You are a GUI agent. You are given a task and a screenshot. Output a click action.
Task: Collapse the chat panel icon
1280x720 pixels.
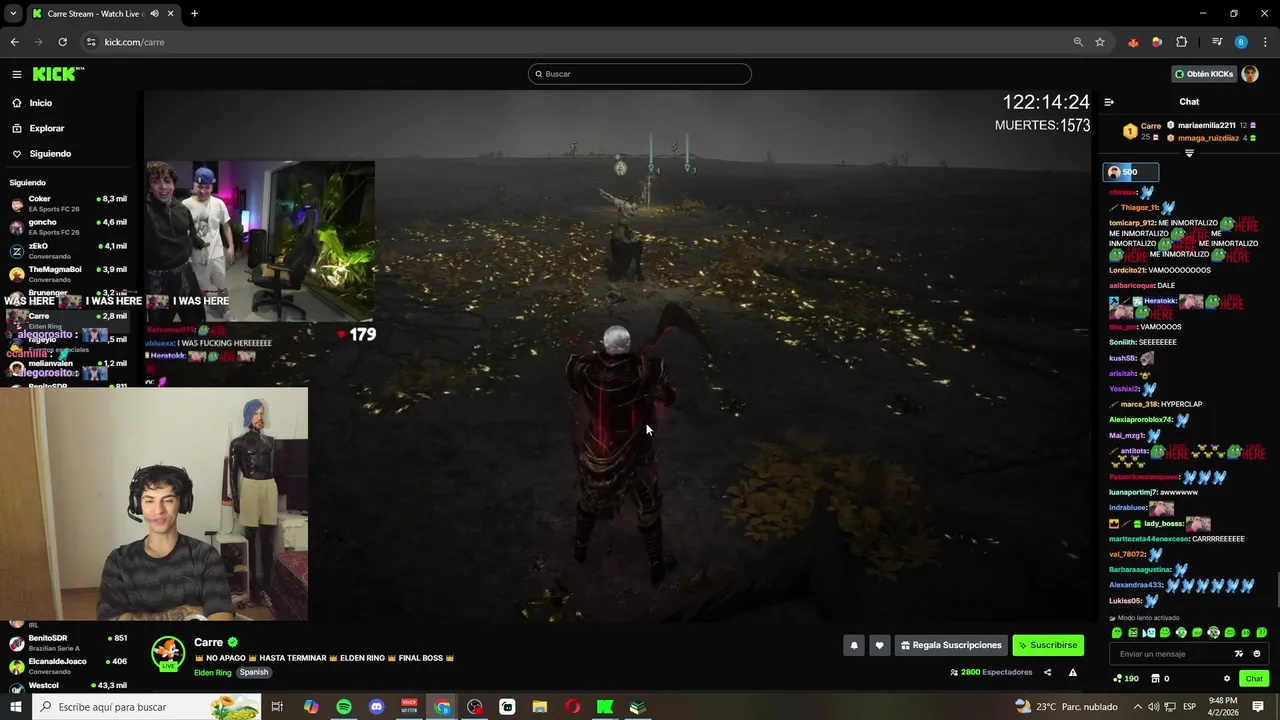coord(1109,102)
